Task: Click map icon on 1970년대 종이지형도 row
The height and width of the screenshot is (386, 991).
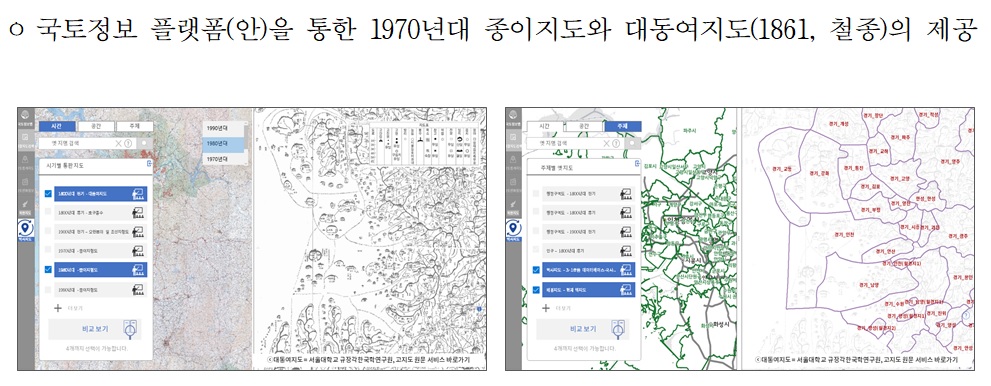Action: coord(137,251)
